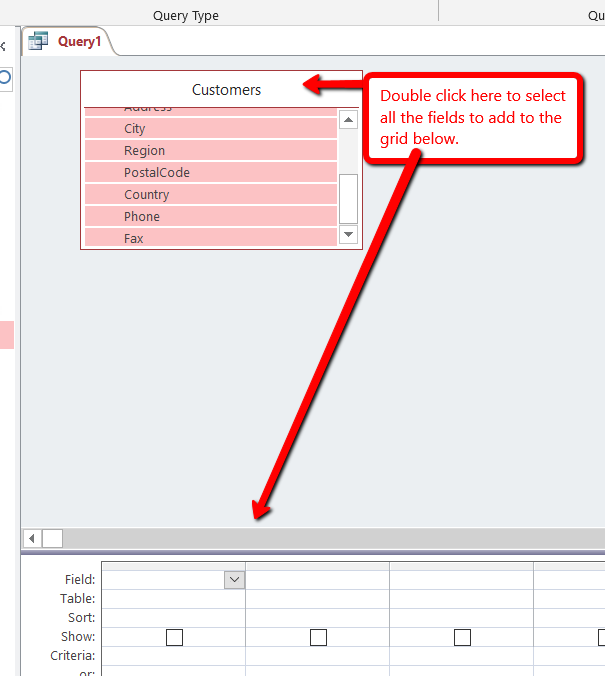Toggle Show checkbox in third grid column
The width and height of the screenshot is (605, 676).
[462, 637]
